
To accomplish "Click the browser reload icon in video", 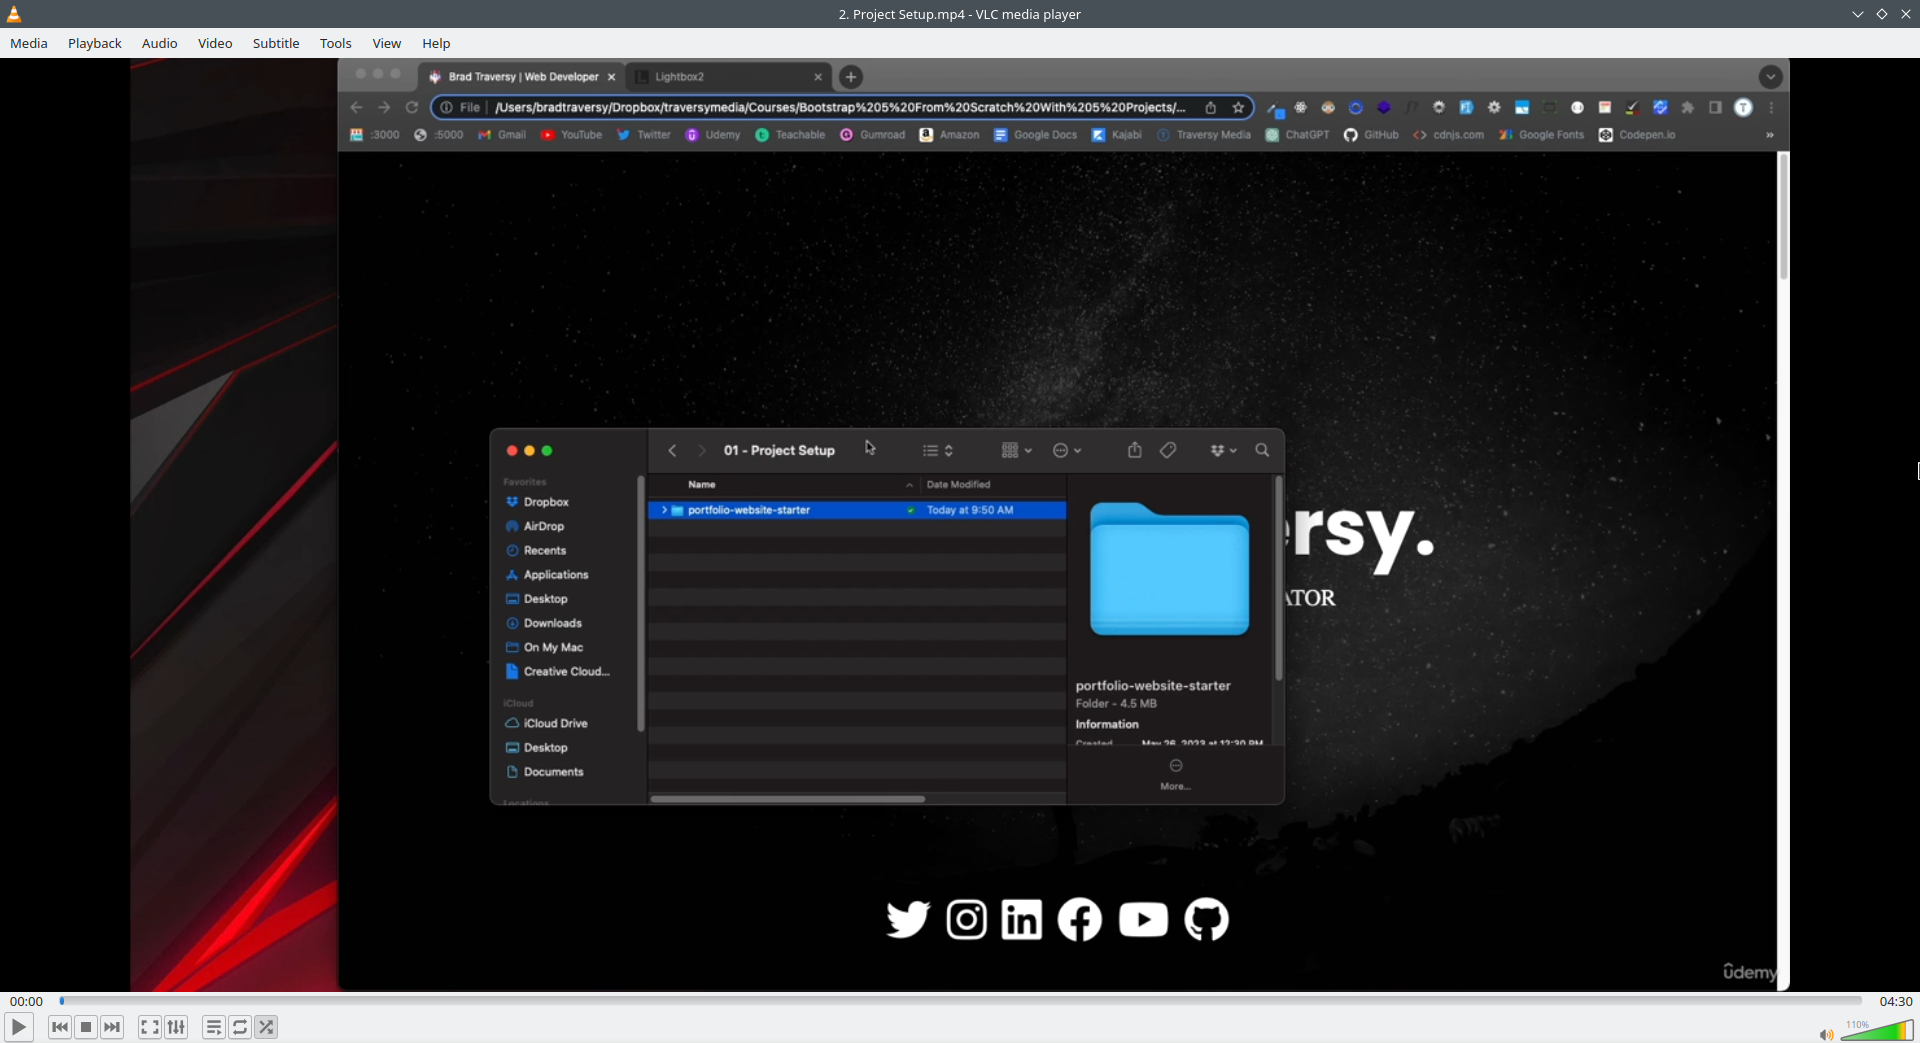I will point(412,107).
